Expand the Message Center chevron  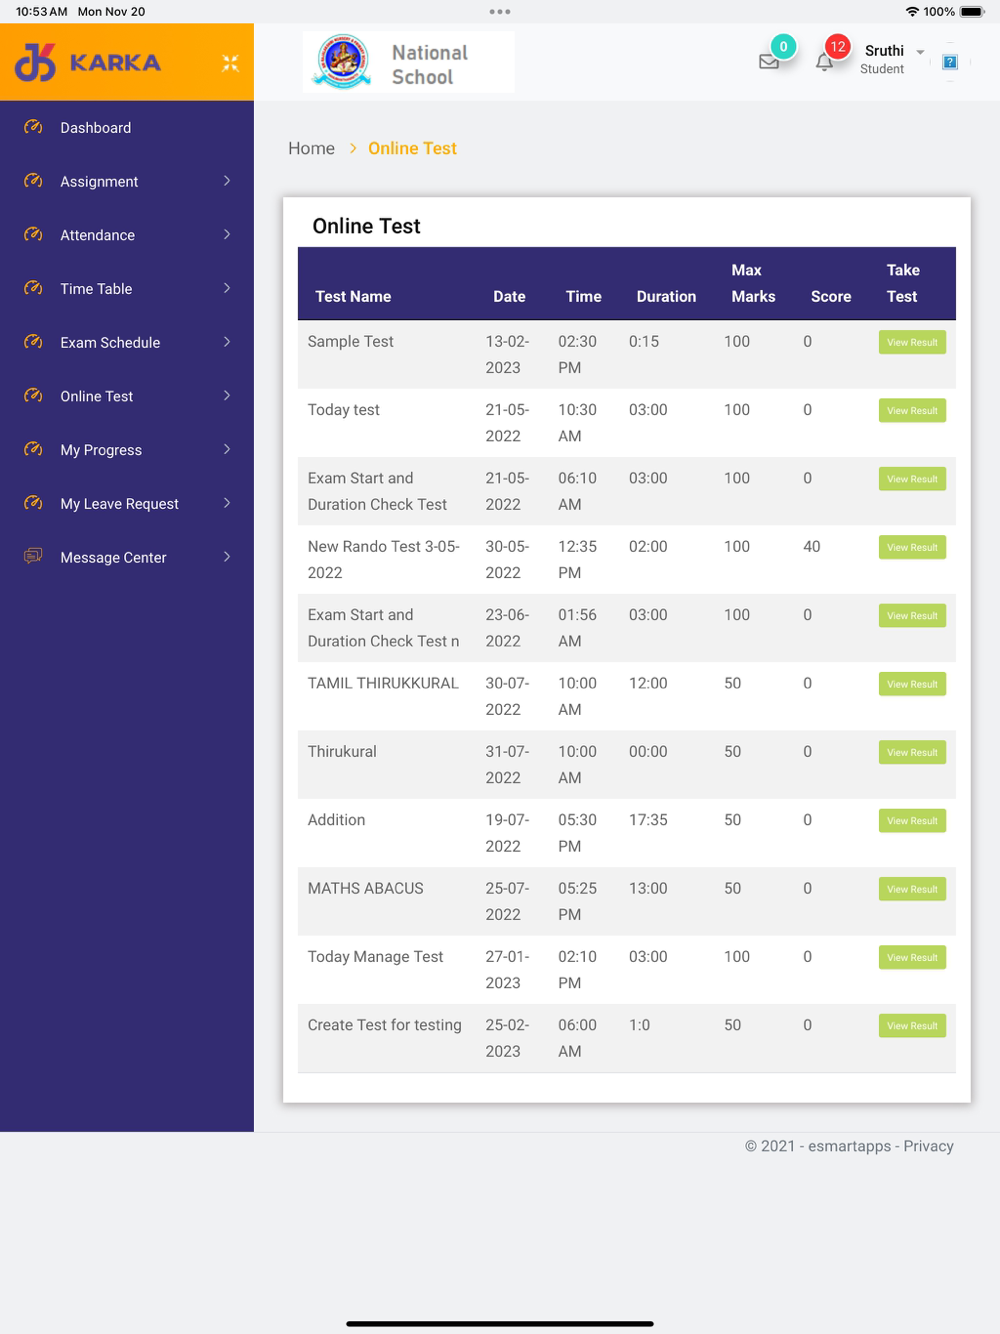227,556
